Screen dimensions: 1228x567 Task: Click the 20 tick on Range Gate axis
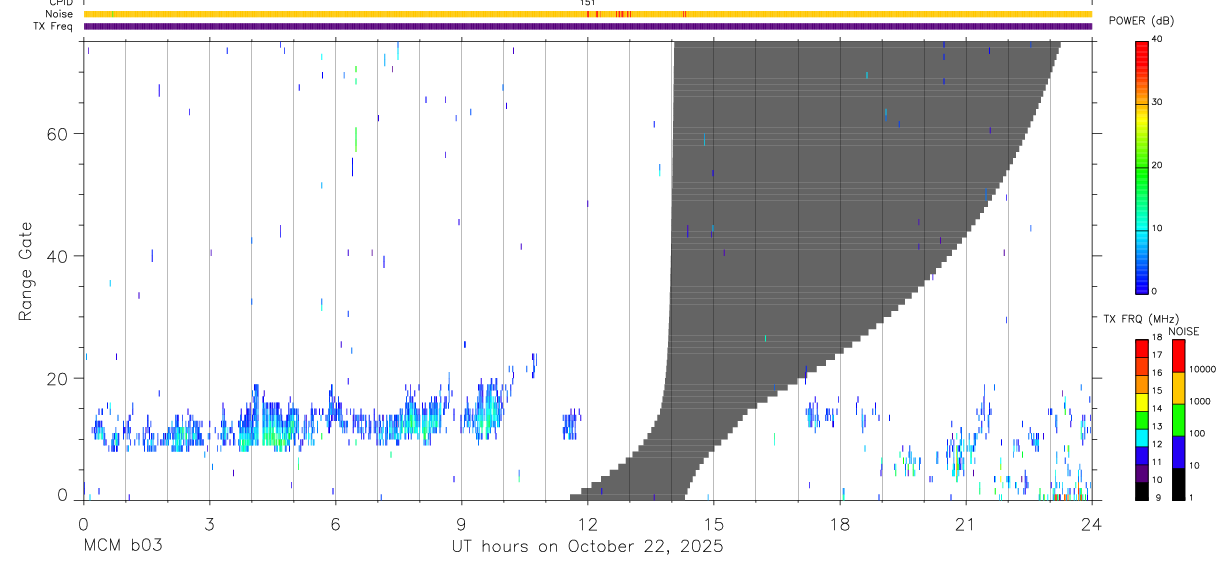coord(58,378)
